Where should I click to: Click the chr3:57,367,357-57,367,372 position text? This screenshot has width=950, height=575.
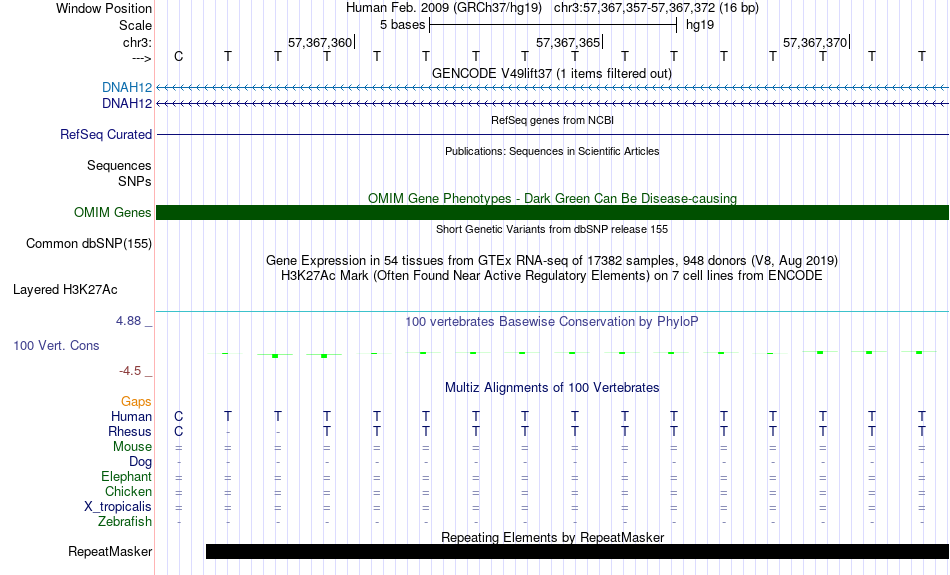coord(656,8)
